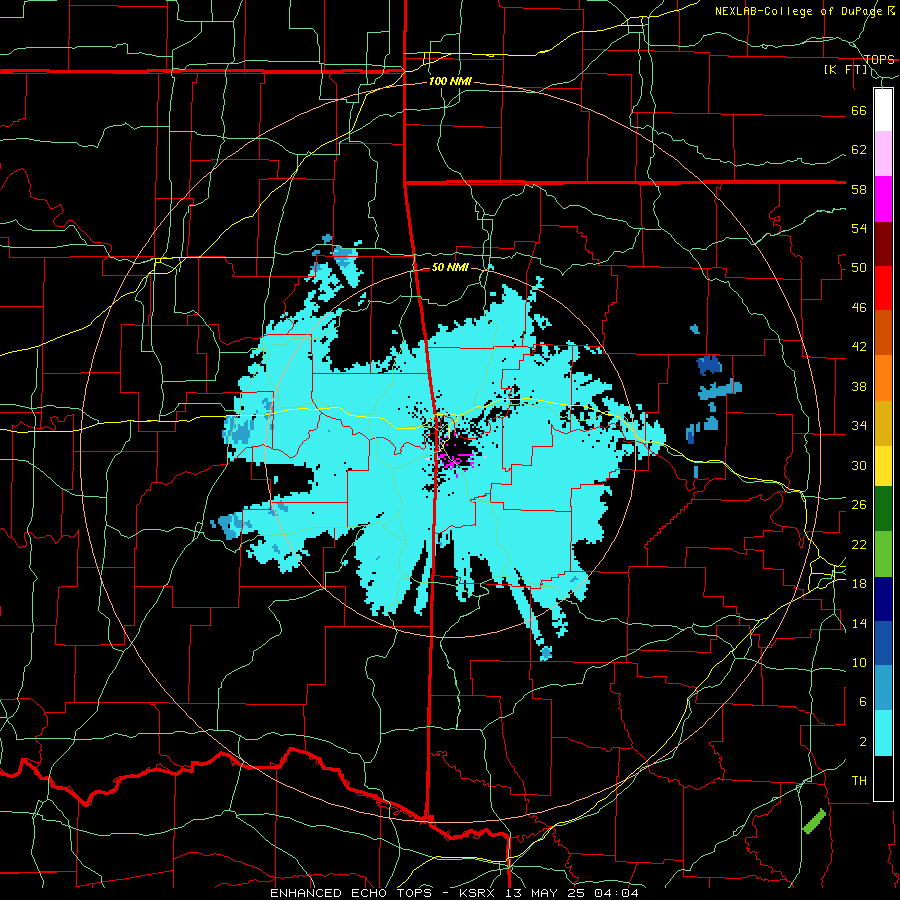Click the medium blue 18 kft legend swatch

883,643
